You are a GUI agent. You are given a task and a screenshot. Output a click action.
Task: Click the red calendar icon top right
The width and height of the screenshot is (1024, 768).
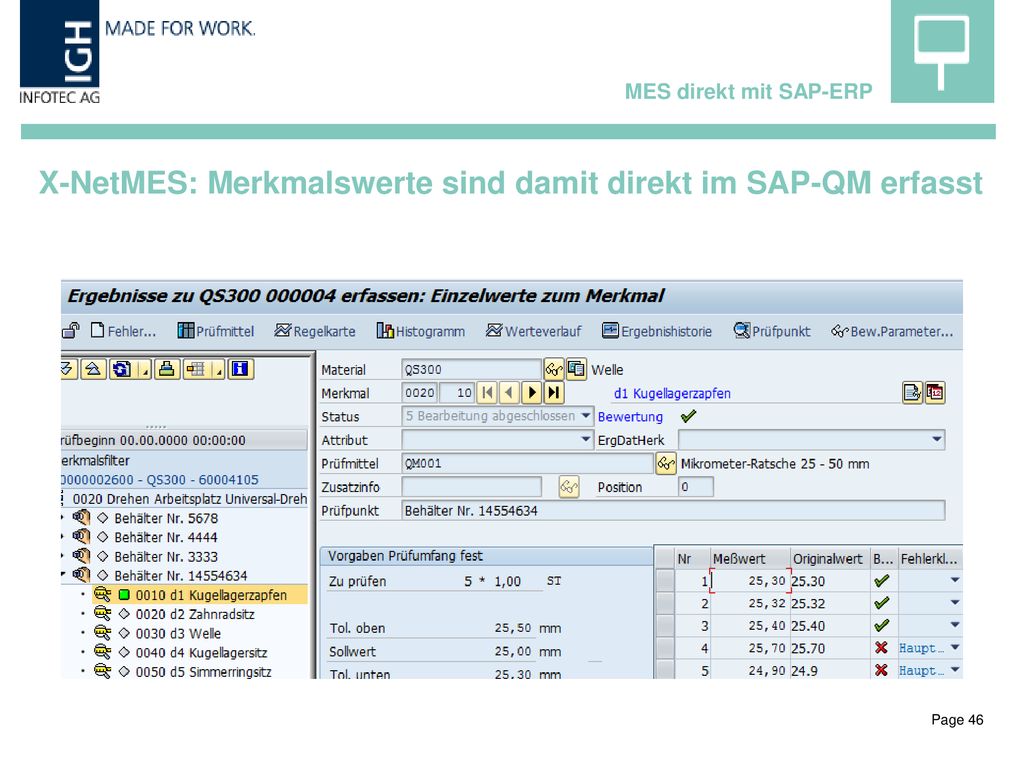pyautogui.click(x=935, y=392)
